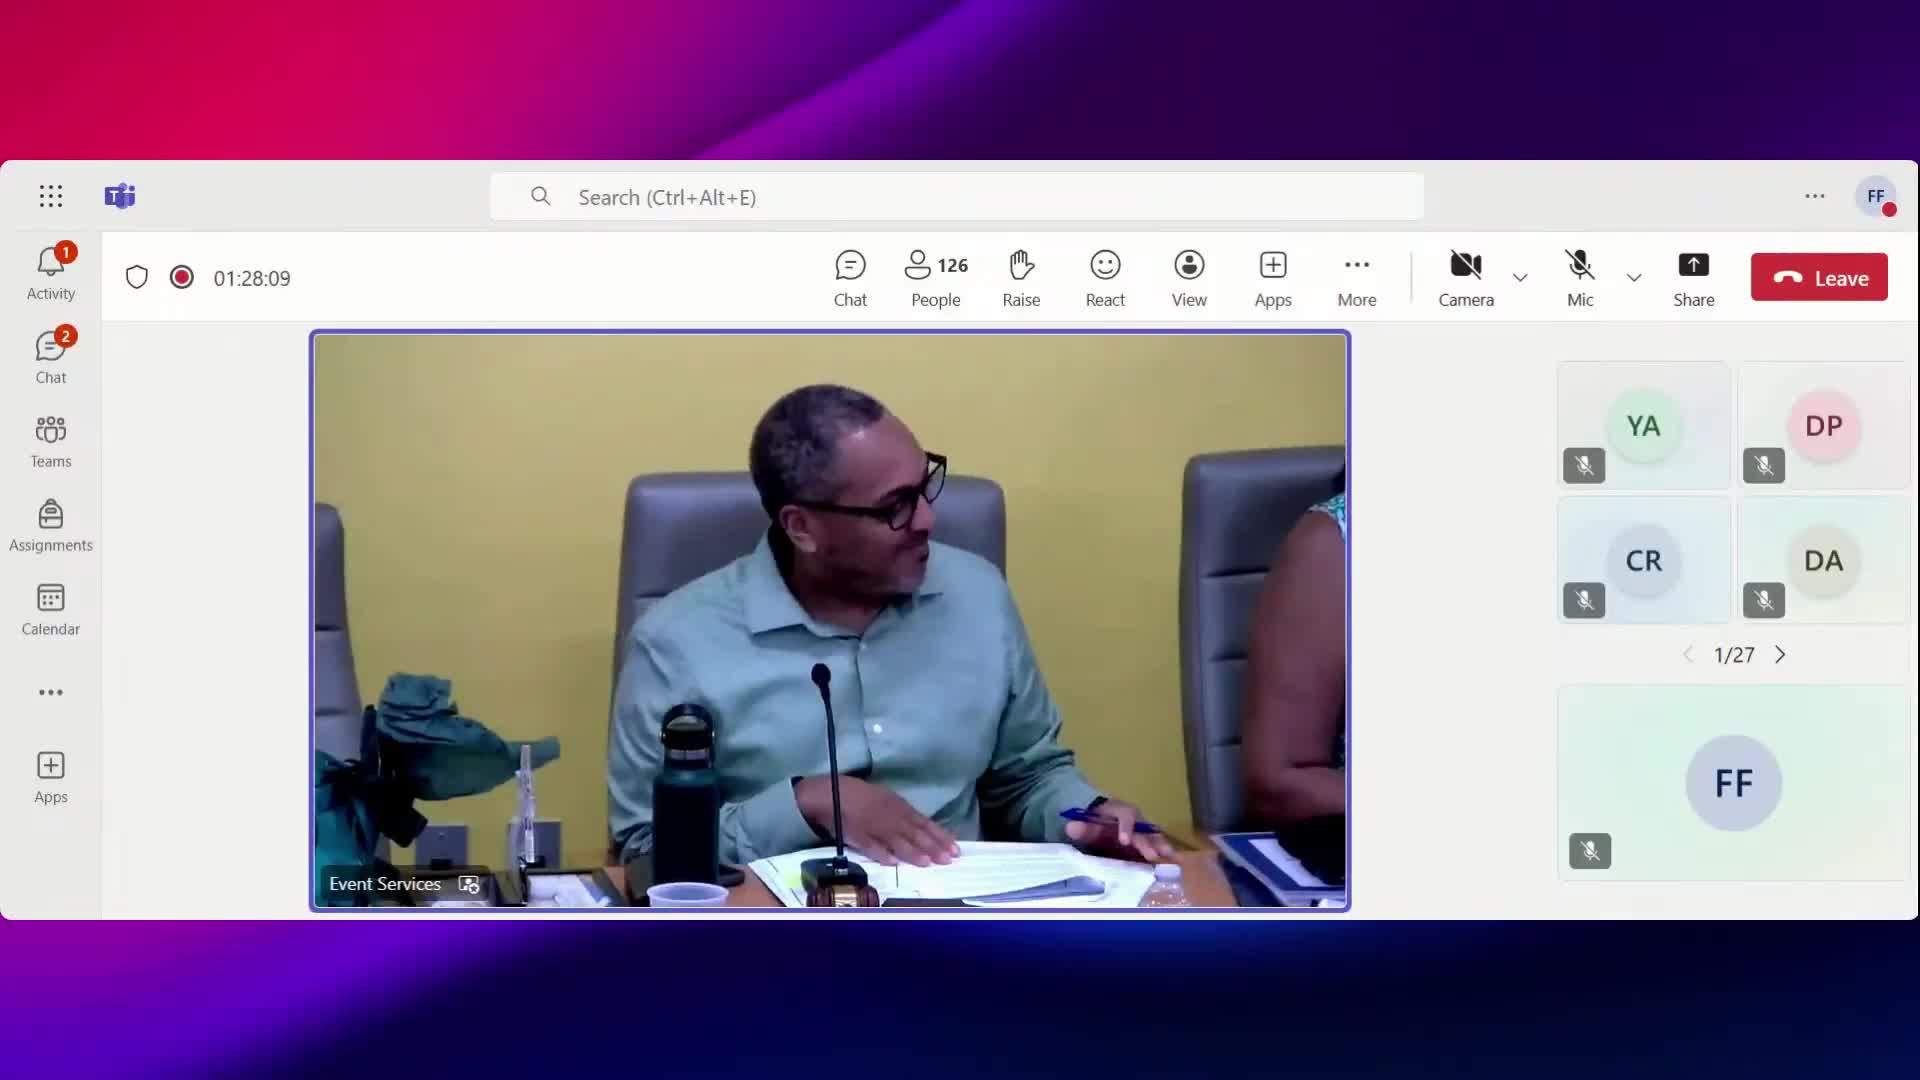This screenshot has height=1080, width=1920.
Task: Leave the meeting
Action: pos(1819,278)
